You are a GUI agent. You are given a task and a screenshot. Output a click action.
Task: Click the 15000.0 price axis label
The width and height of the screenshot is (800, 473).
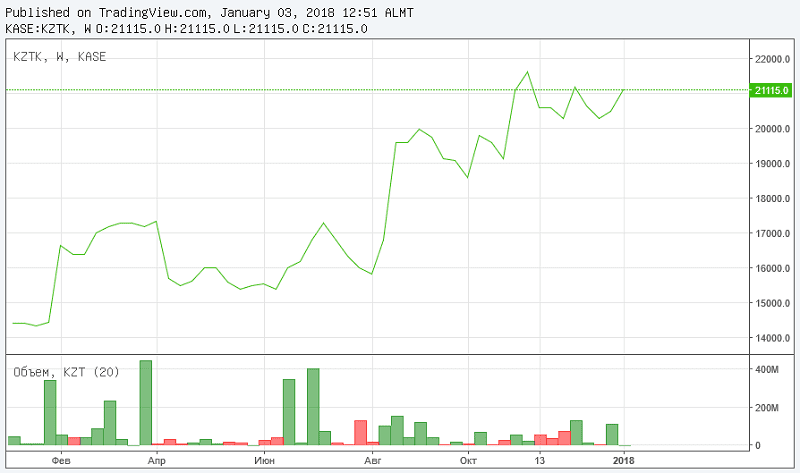pyautogui.click(x=772, y=303)
